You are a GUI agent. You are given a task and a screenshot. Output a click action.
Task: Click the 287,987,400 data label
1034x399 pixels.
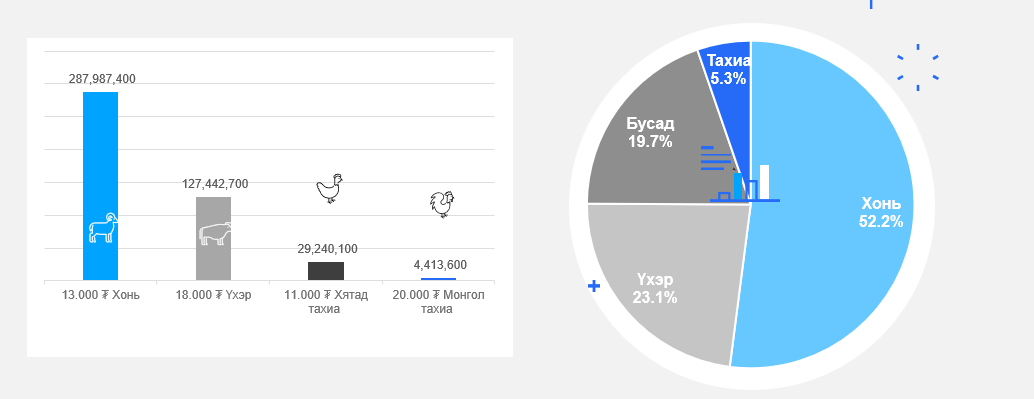tap(102, 79)
